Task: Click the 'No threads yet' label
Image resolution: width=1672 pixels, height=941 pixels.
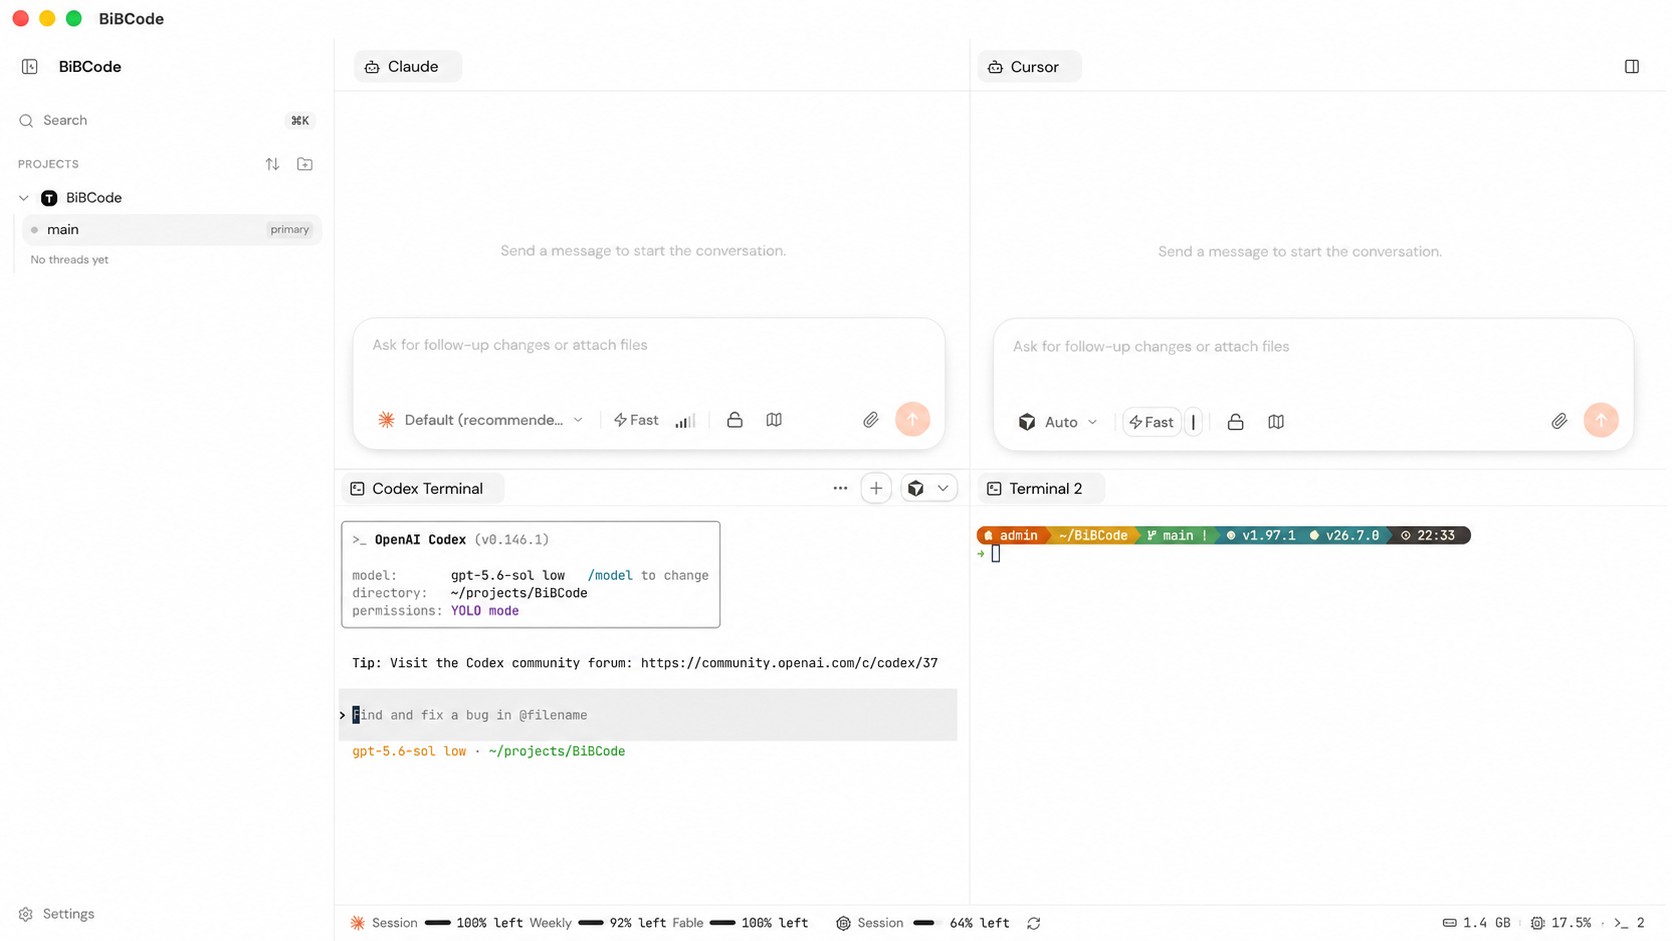Action: [69, 260]
